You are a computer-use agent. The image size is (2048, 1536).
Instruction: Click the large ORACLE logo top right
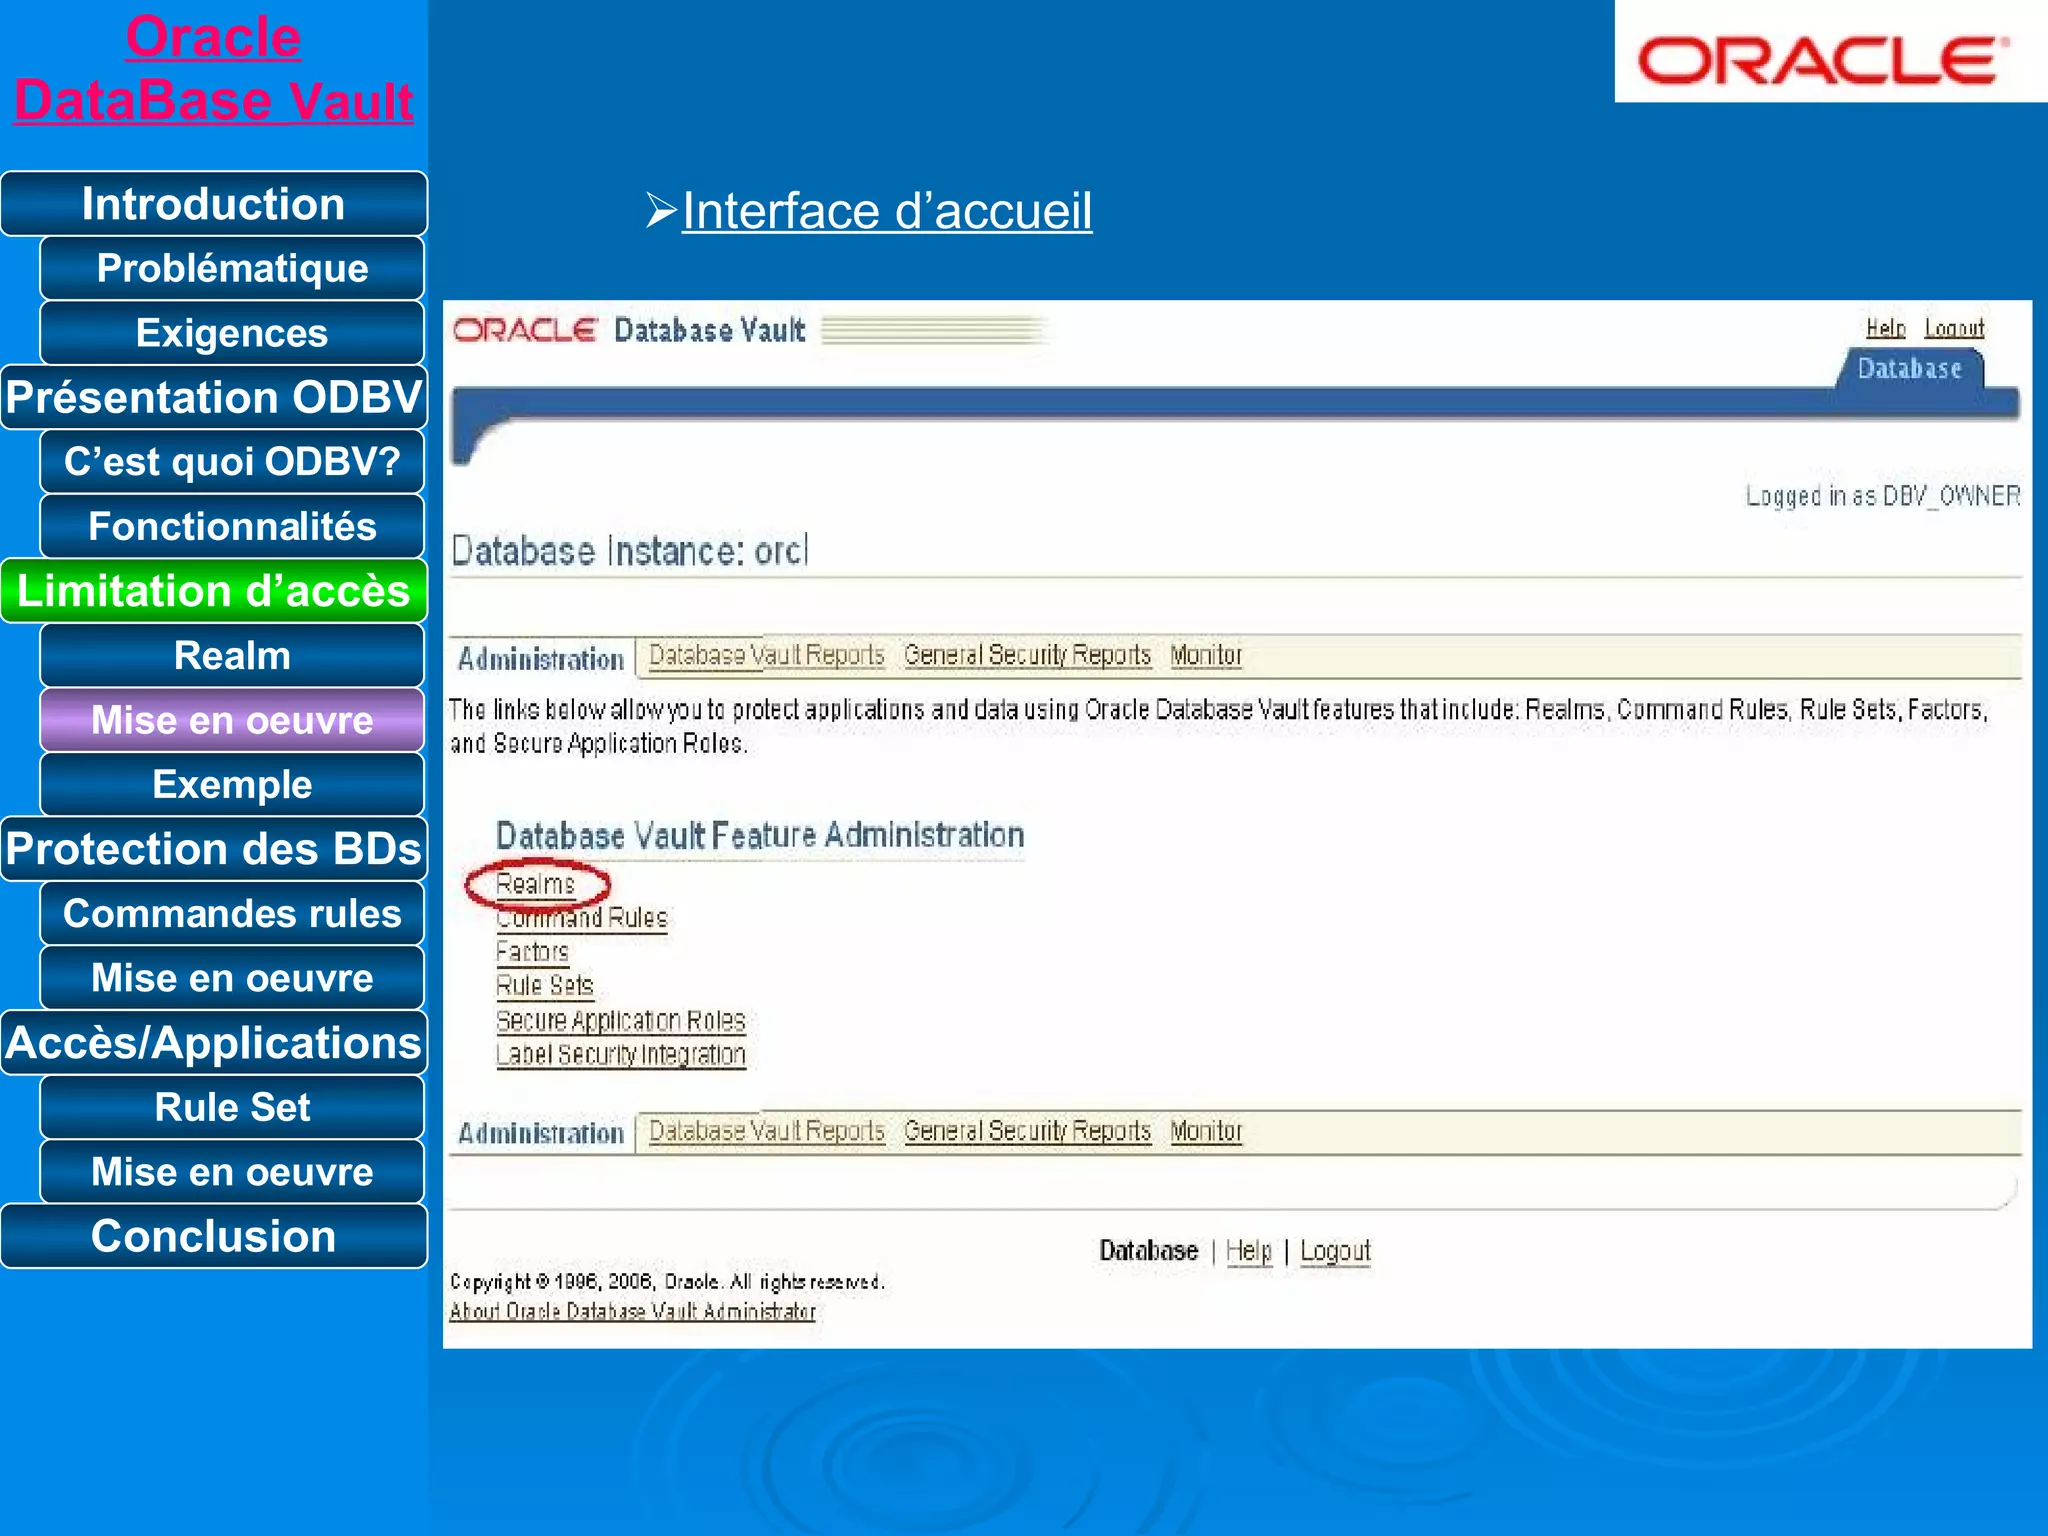pos(1823,60)
